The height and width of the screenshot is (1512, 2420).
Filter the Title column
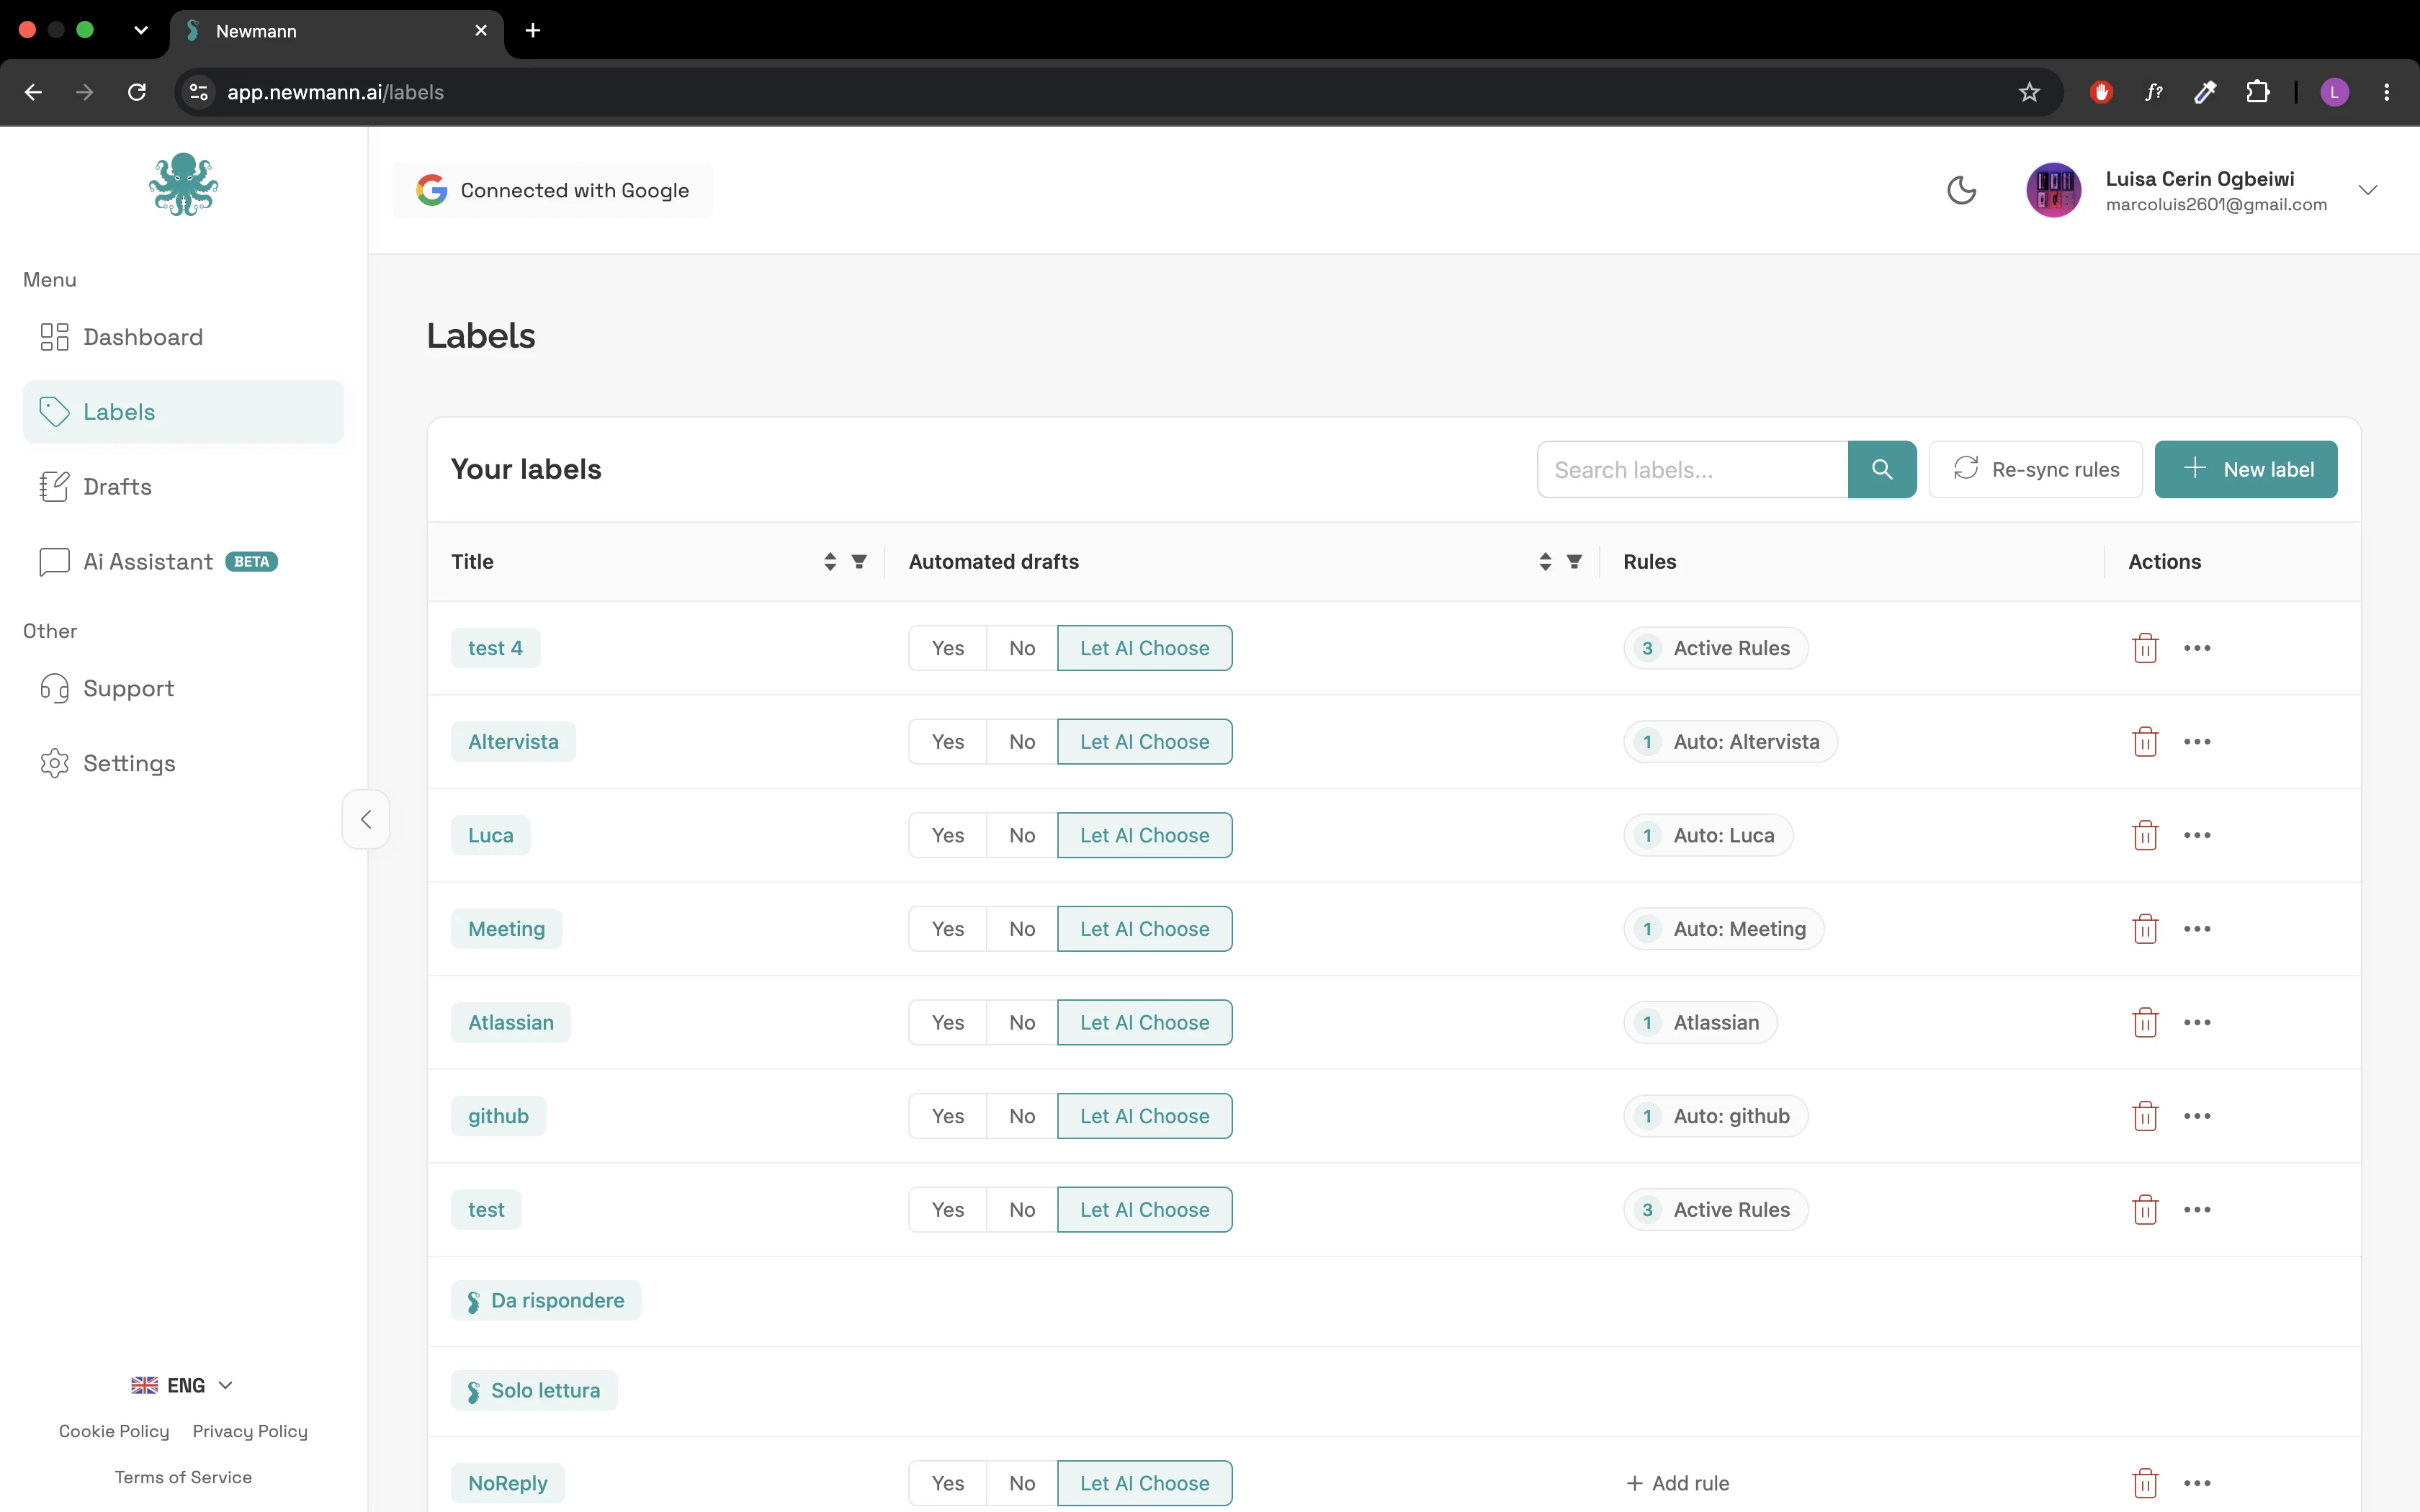click(x=859, y=562)
